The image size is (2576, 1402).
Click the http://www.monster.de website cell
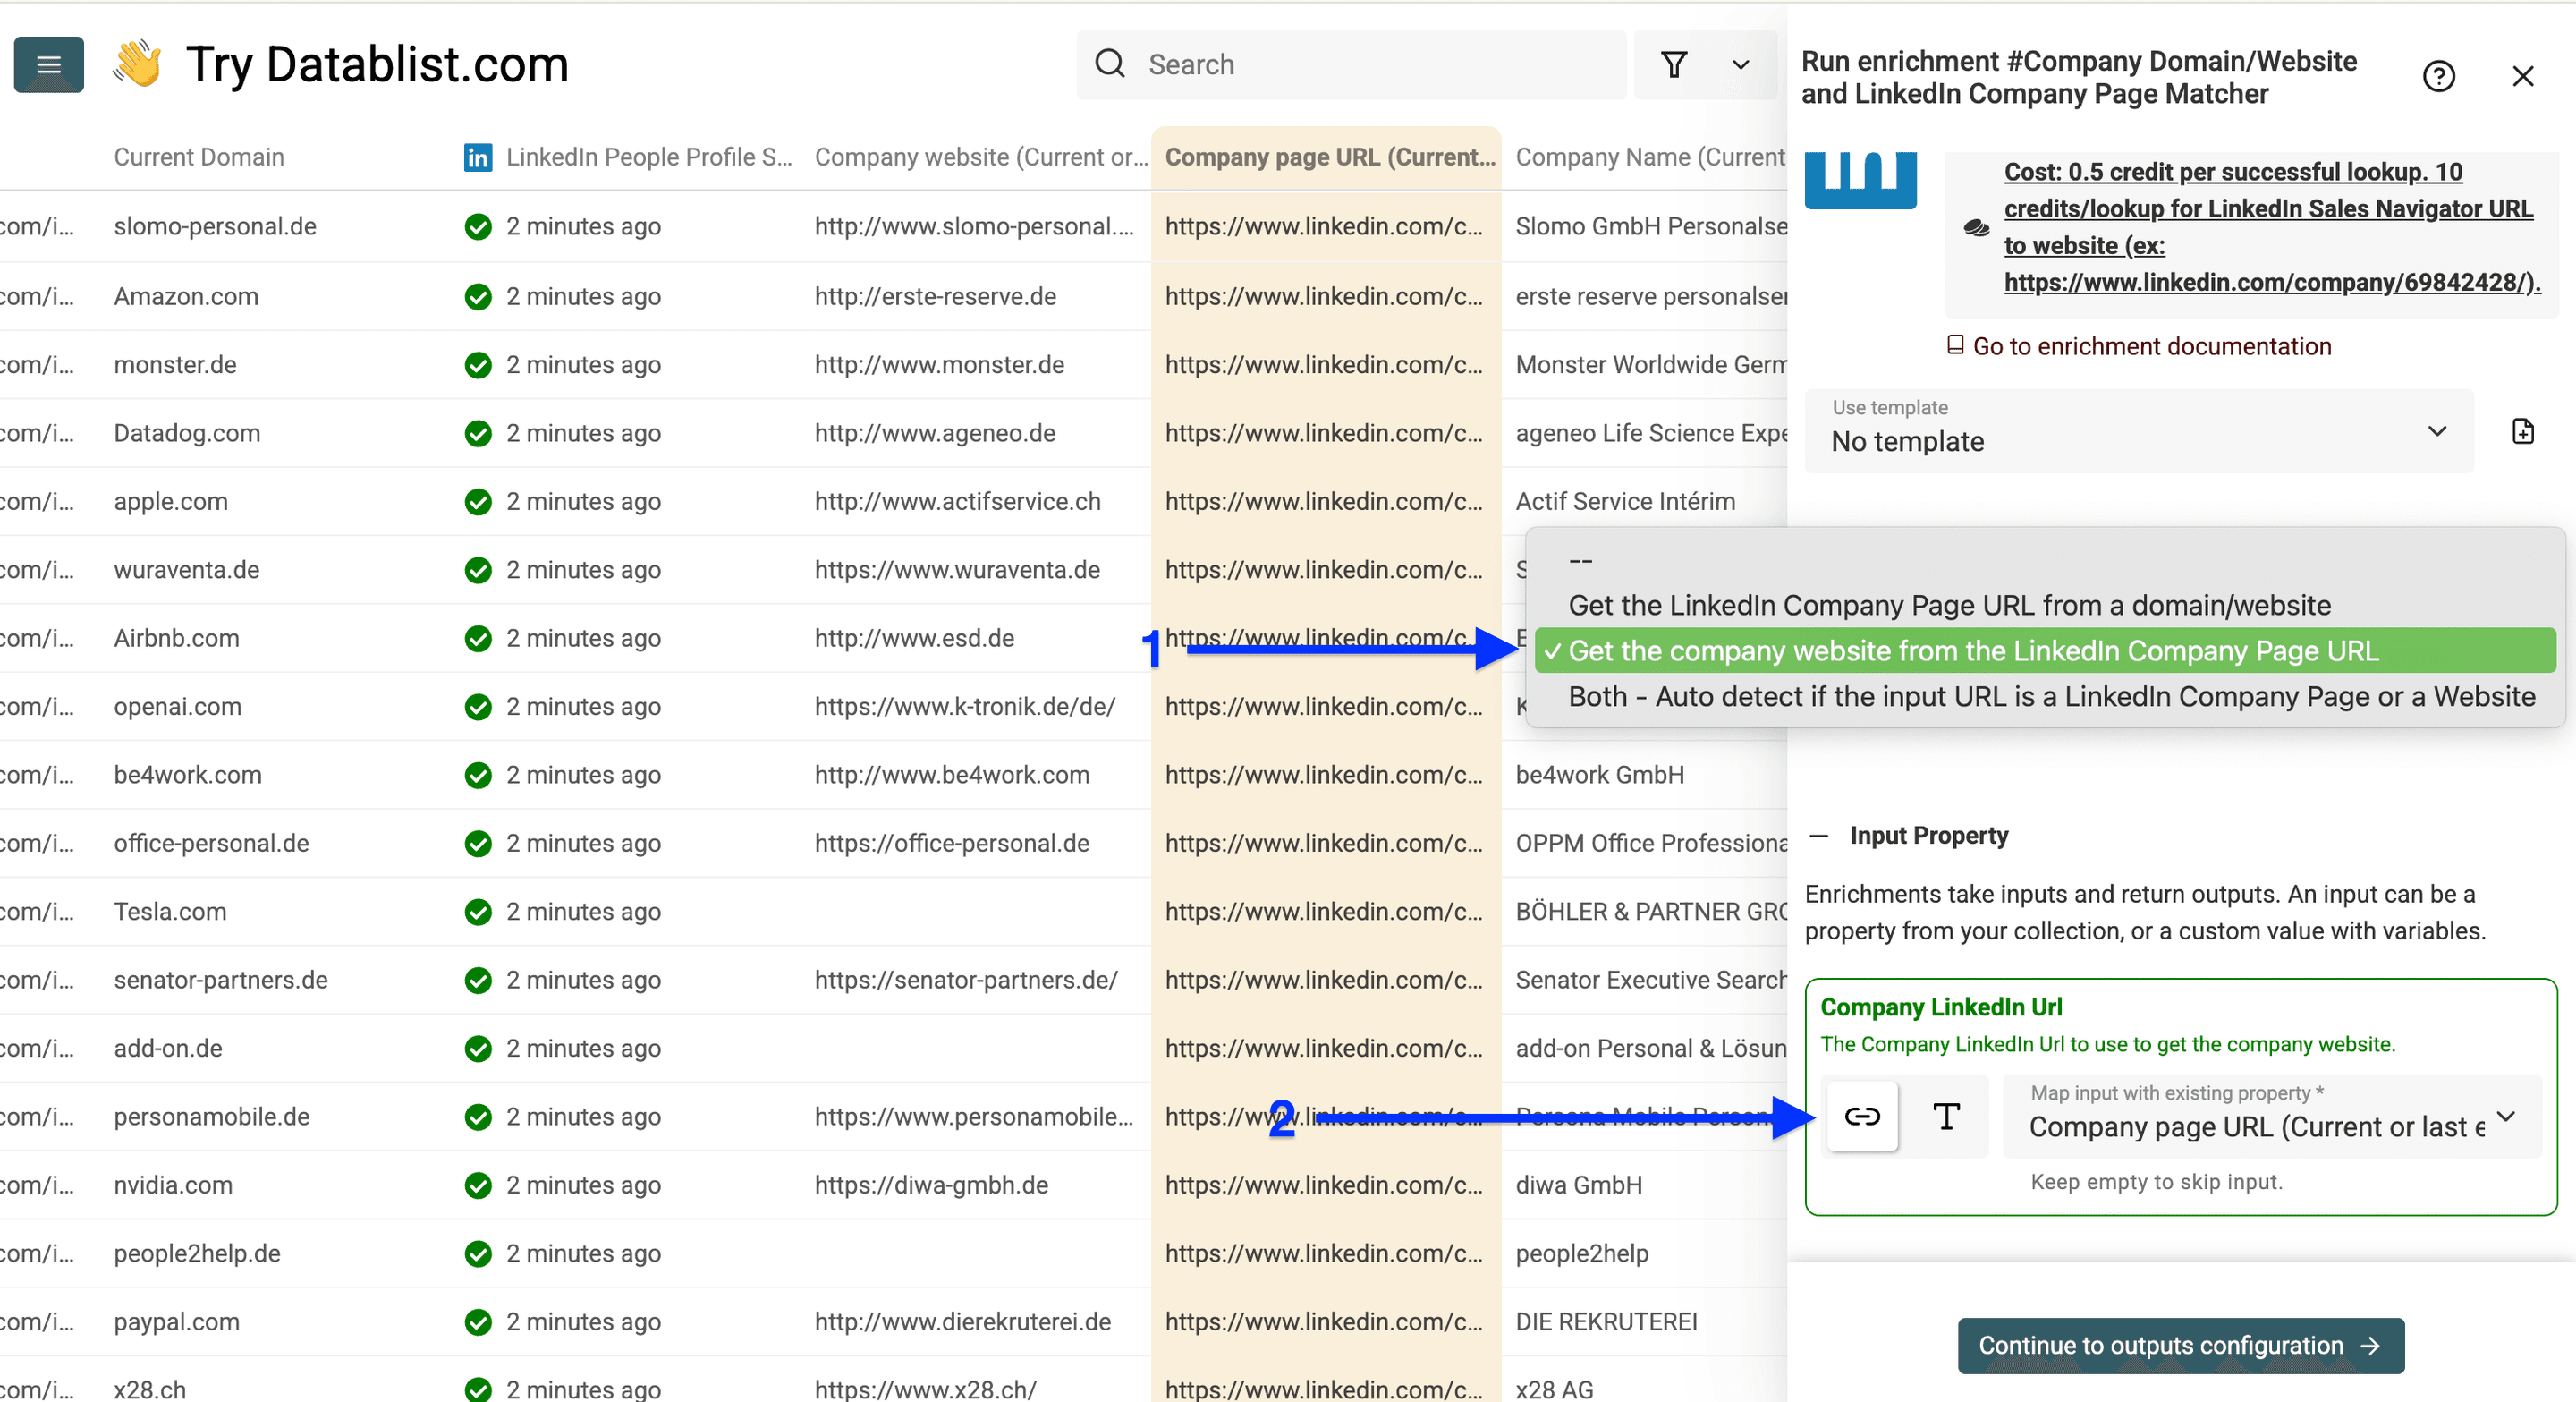pyautogui.click(x=939, y=365)
